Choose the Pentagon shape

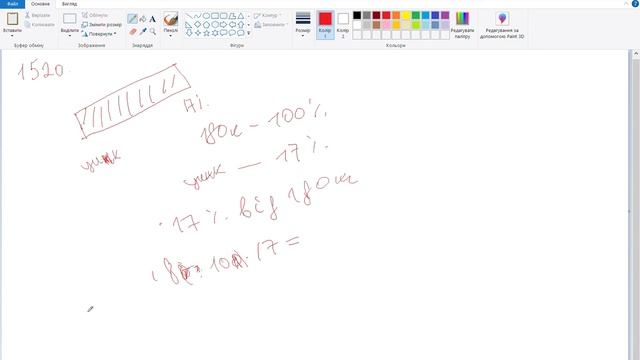(206, 24)
